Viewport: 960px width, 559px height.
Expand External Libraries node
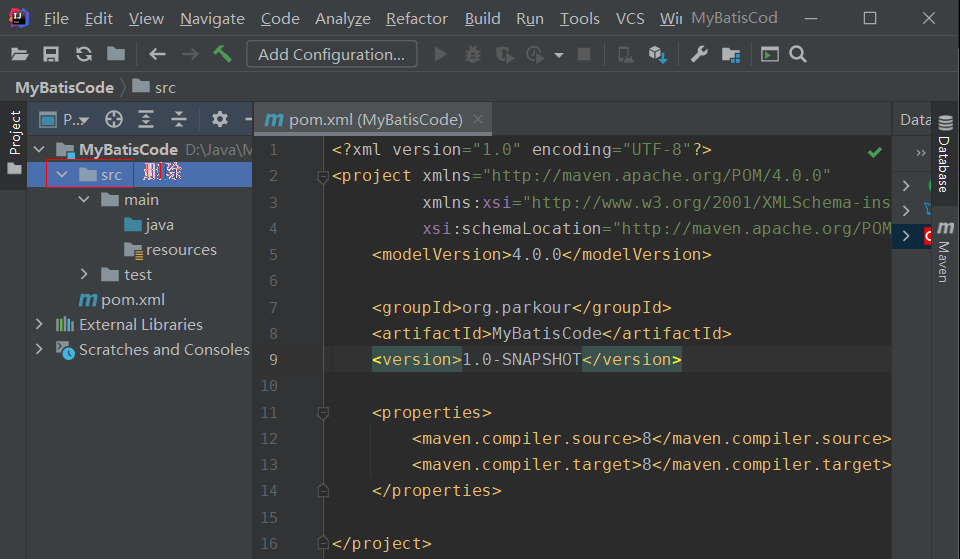coord(39,324)
